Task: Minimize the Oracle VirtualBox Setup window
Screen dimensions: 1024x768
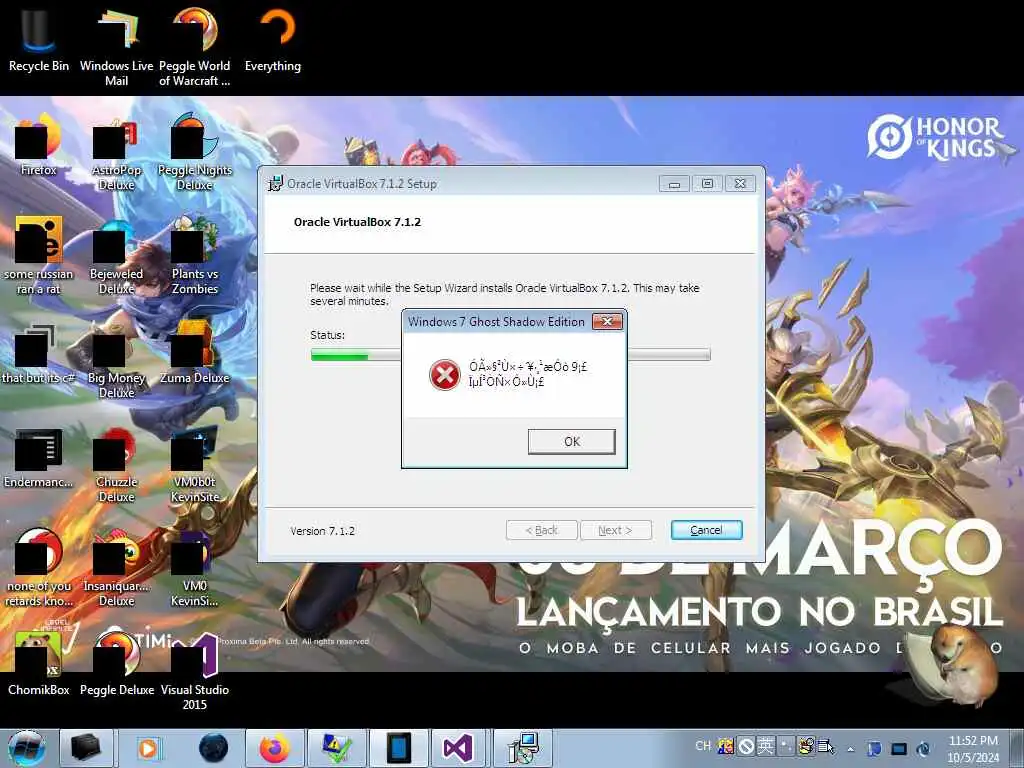Action: click(674, 184)
